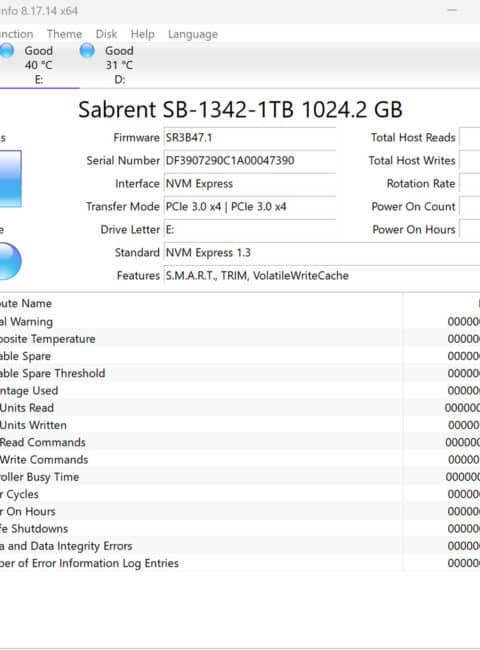The width and height of the screenshot is (480, 650).
Task: Select the Composite Temperature attribute row
Action: click(240, 339)
